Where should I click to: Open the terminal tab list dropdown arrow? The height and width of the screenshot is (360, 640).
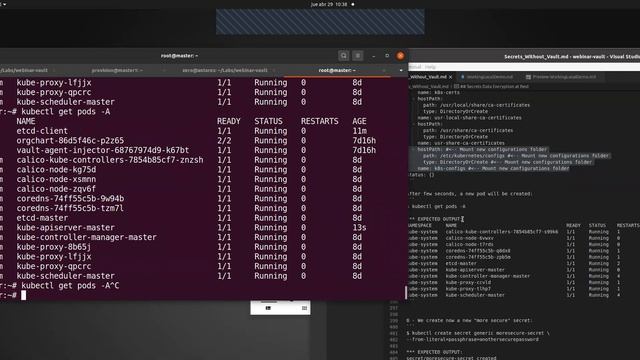pyautogui.click(x=401, y=70)
